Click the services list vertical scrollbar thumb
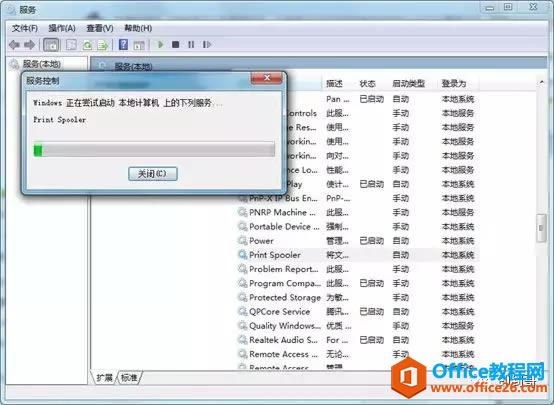Viewport: 554px width, 405px height. click(x=541, y=228)
